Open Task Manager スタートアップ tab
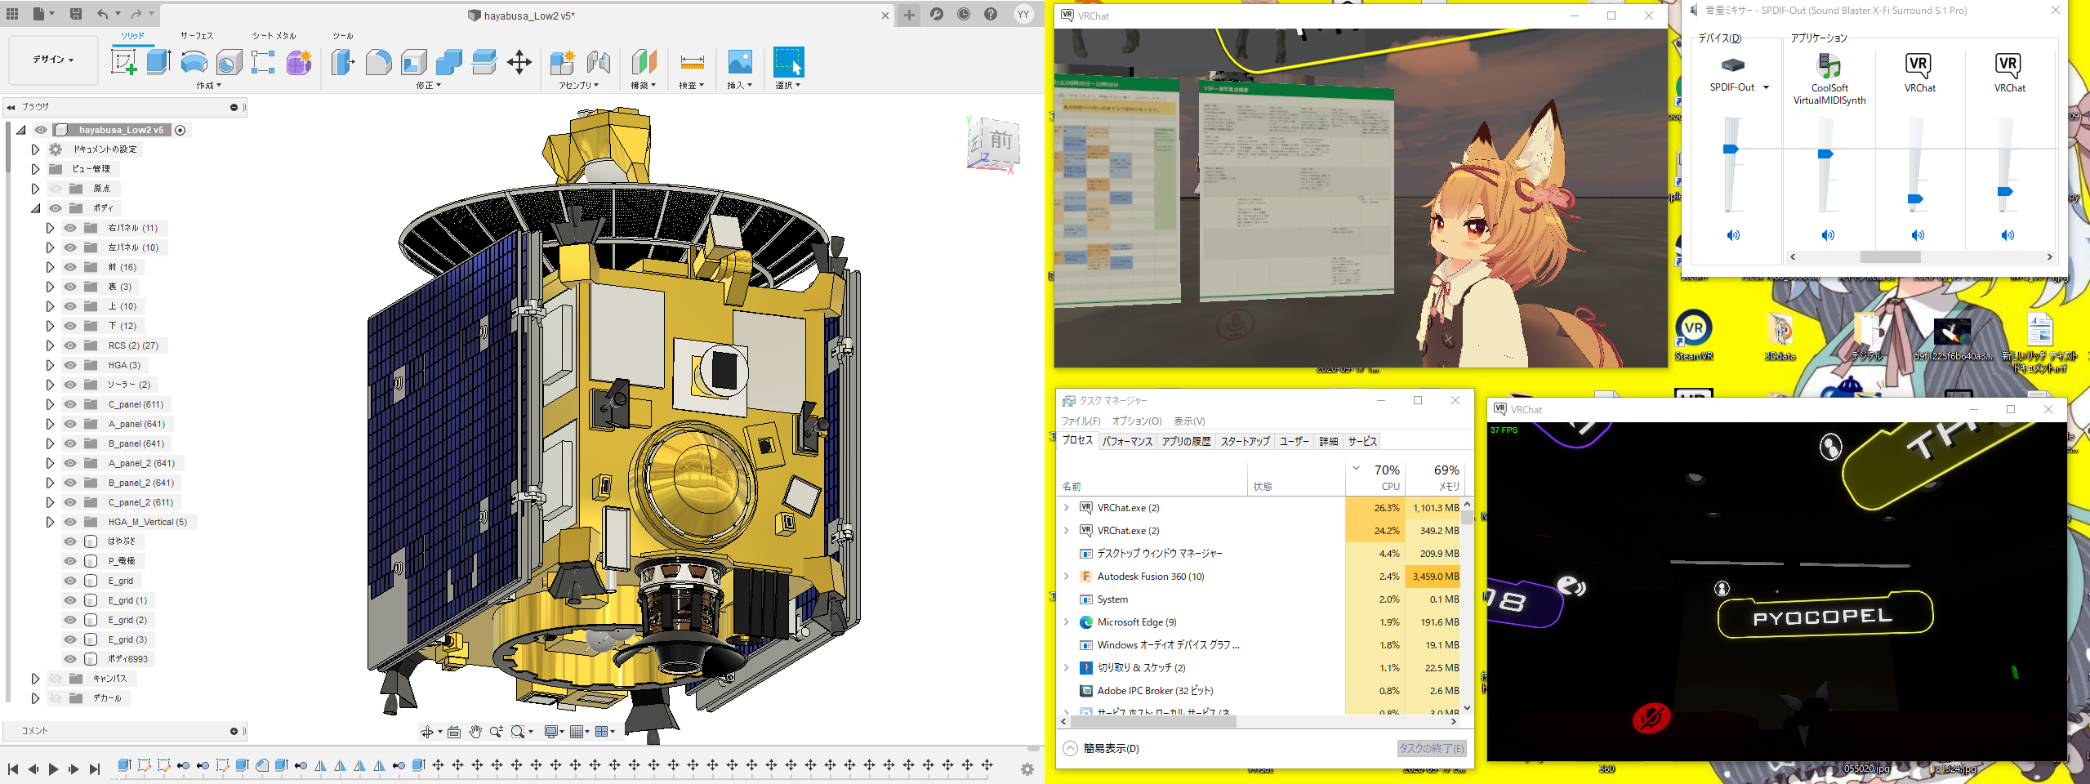The width and height of the screenshot is (2090, 784). point(1245,441)
